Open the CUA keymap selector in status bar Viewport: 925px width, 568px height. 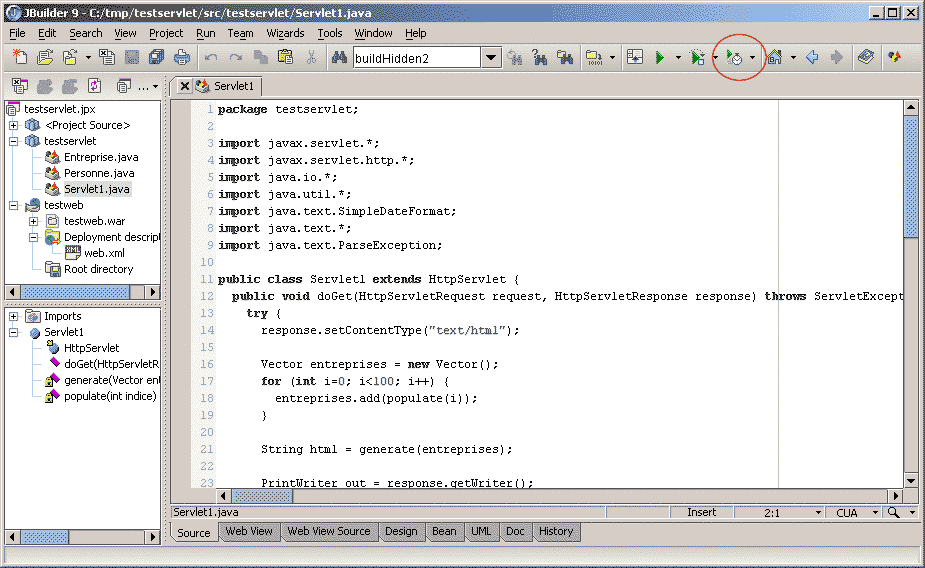[x=854, y=513]
